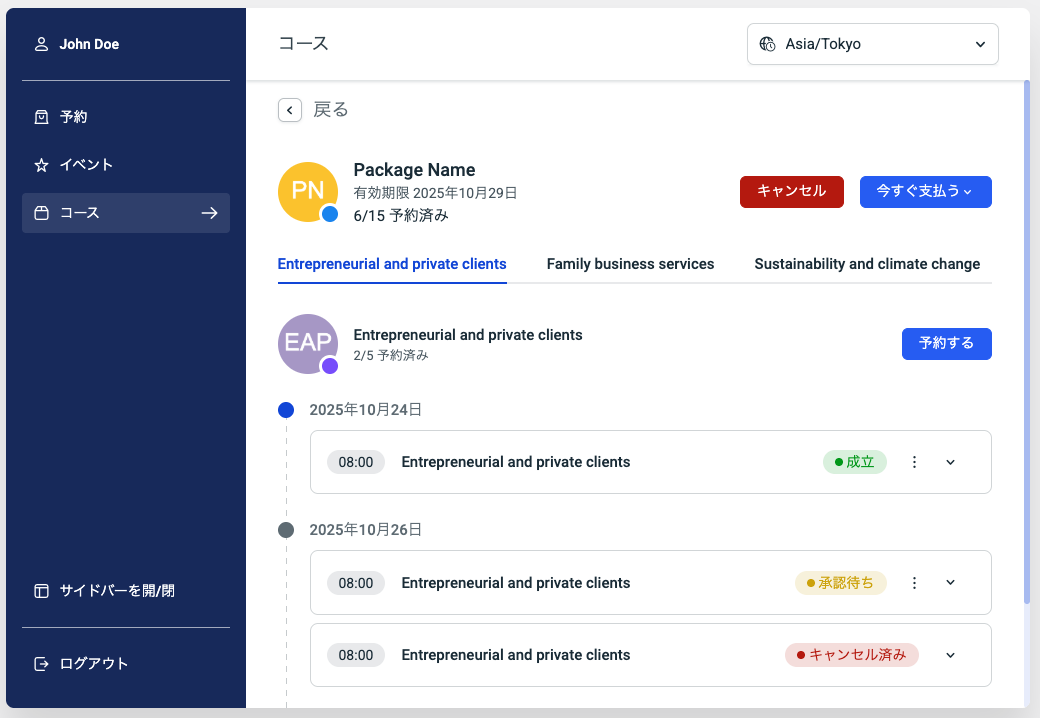Open the 今すぐ支払う payment dropdown

pos(925,192)
